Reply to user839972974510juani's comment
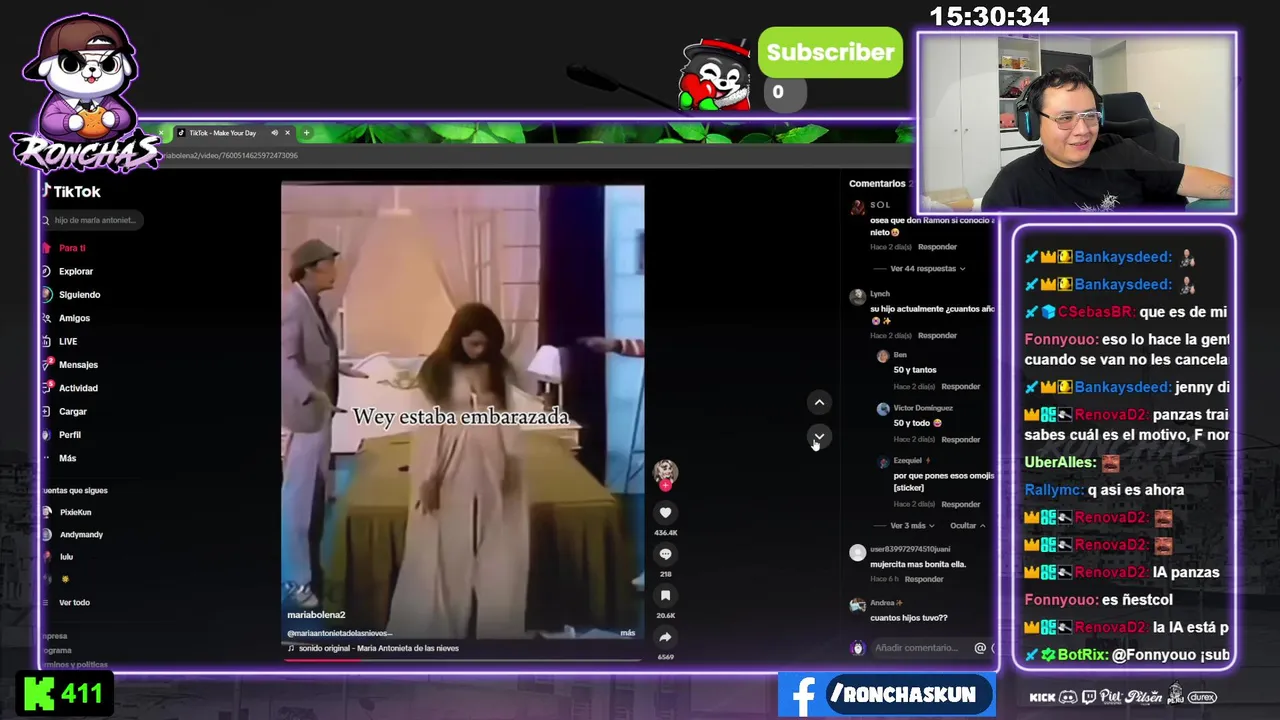Screen dimensions: 1280x720 point(924,580)
